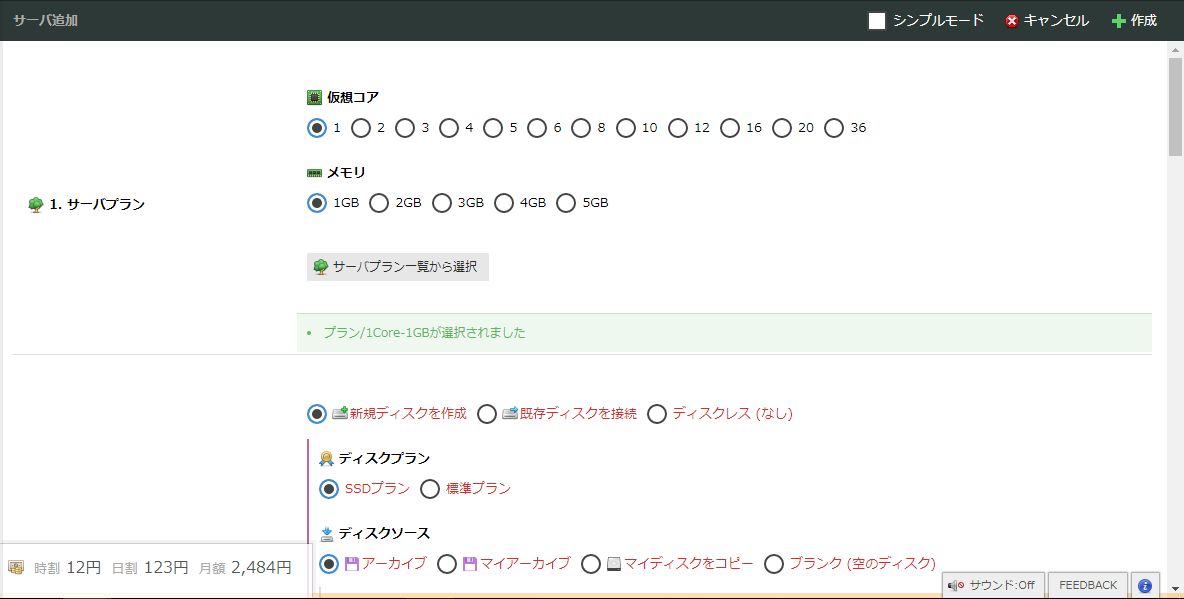
Task: Choose 4GB memory
Action: click(504, 203)
